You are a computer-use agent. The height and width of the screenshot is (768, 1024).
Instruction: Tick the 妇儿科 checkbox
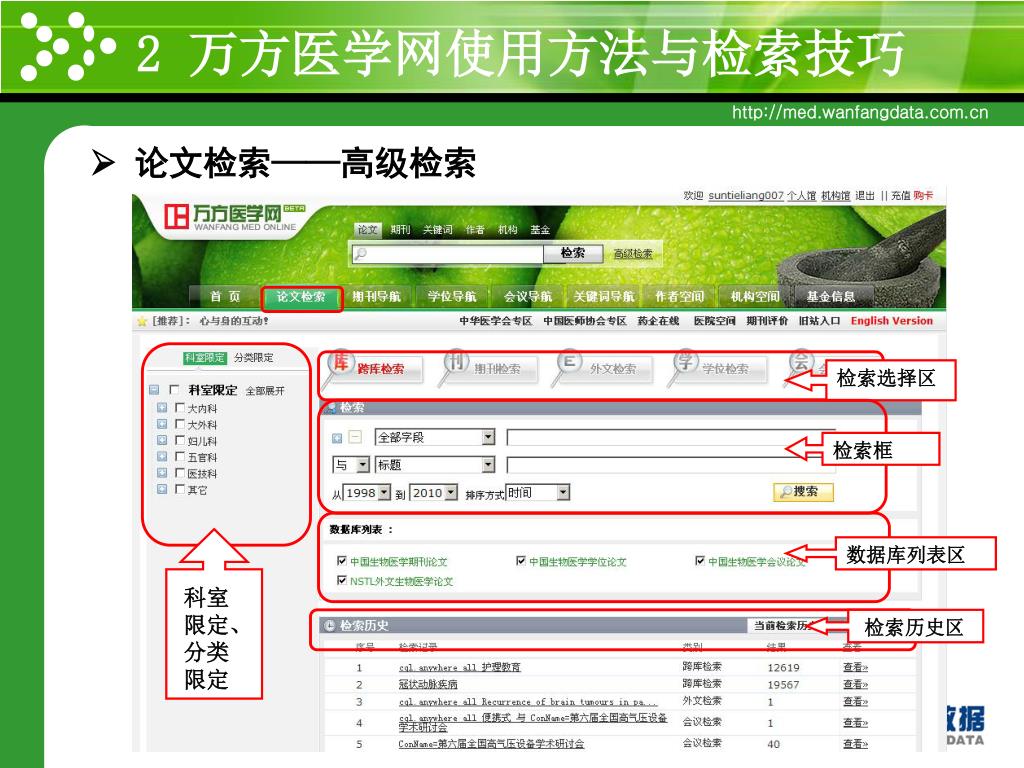pyautogui.click(x=180, y=440)
